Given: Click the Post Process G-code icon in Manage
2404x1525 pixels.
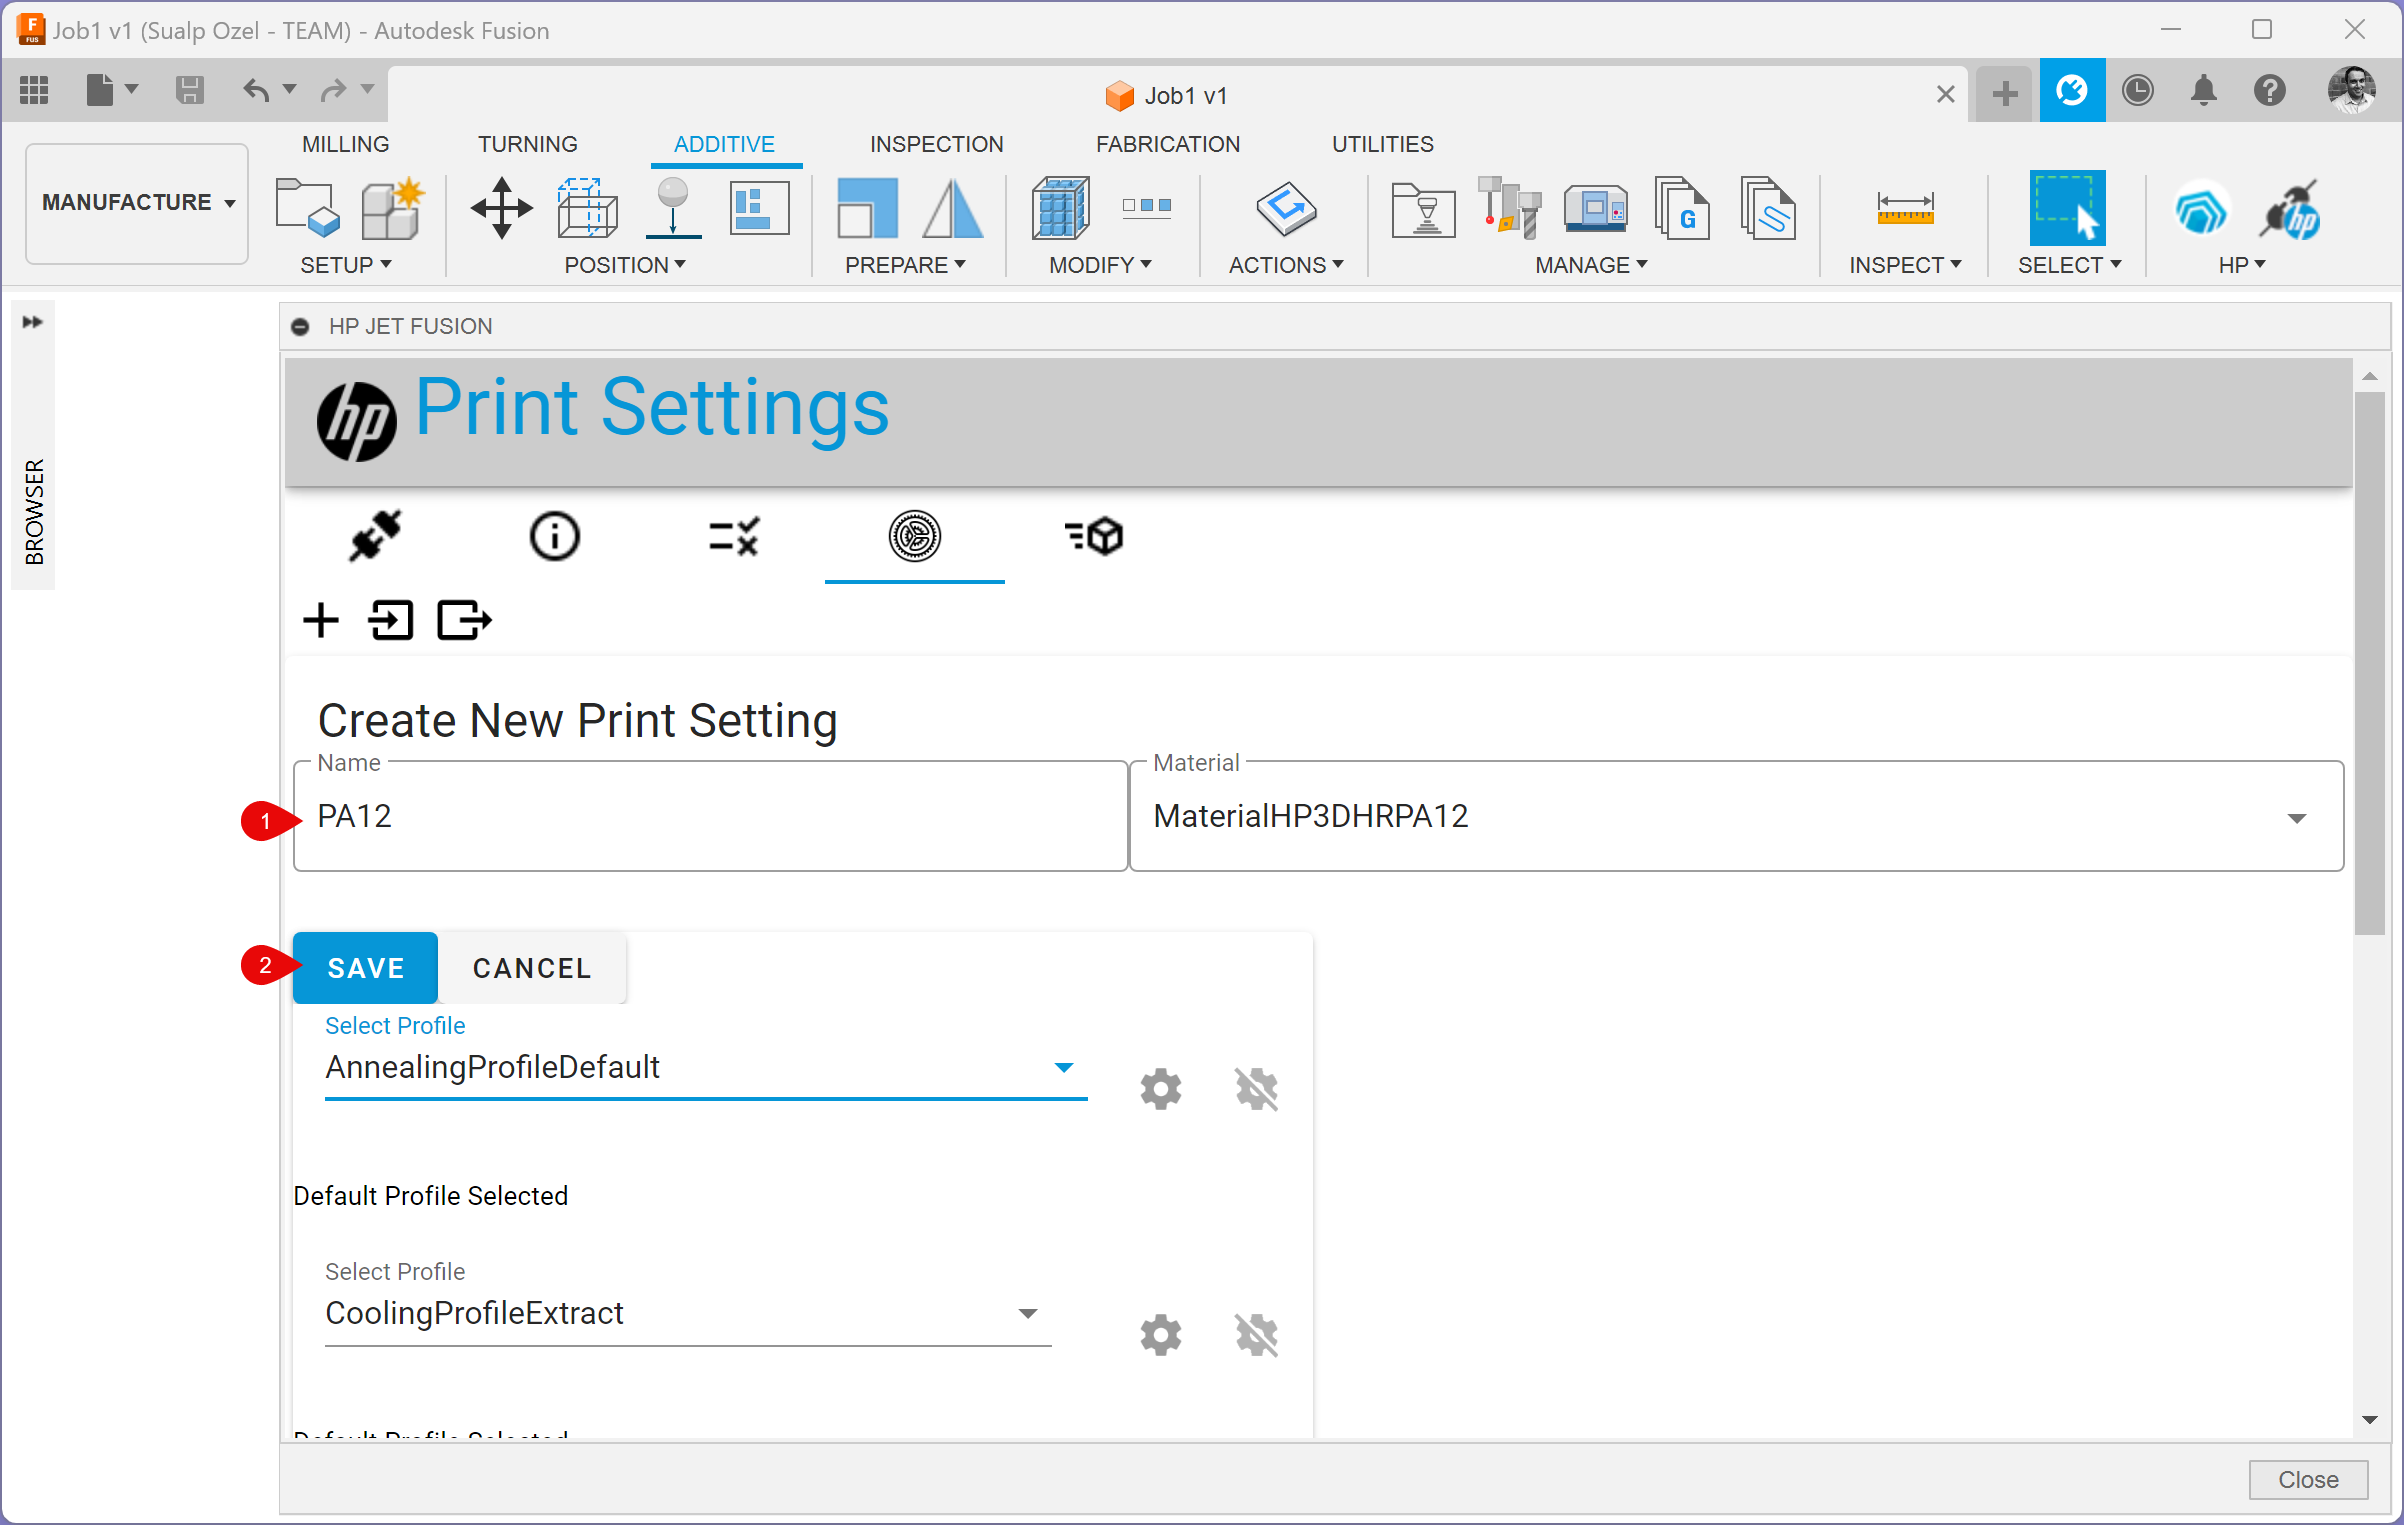Looking at the screenshot, I should click(x=1682, y=209).
